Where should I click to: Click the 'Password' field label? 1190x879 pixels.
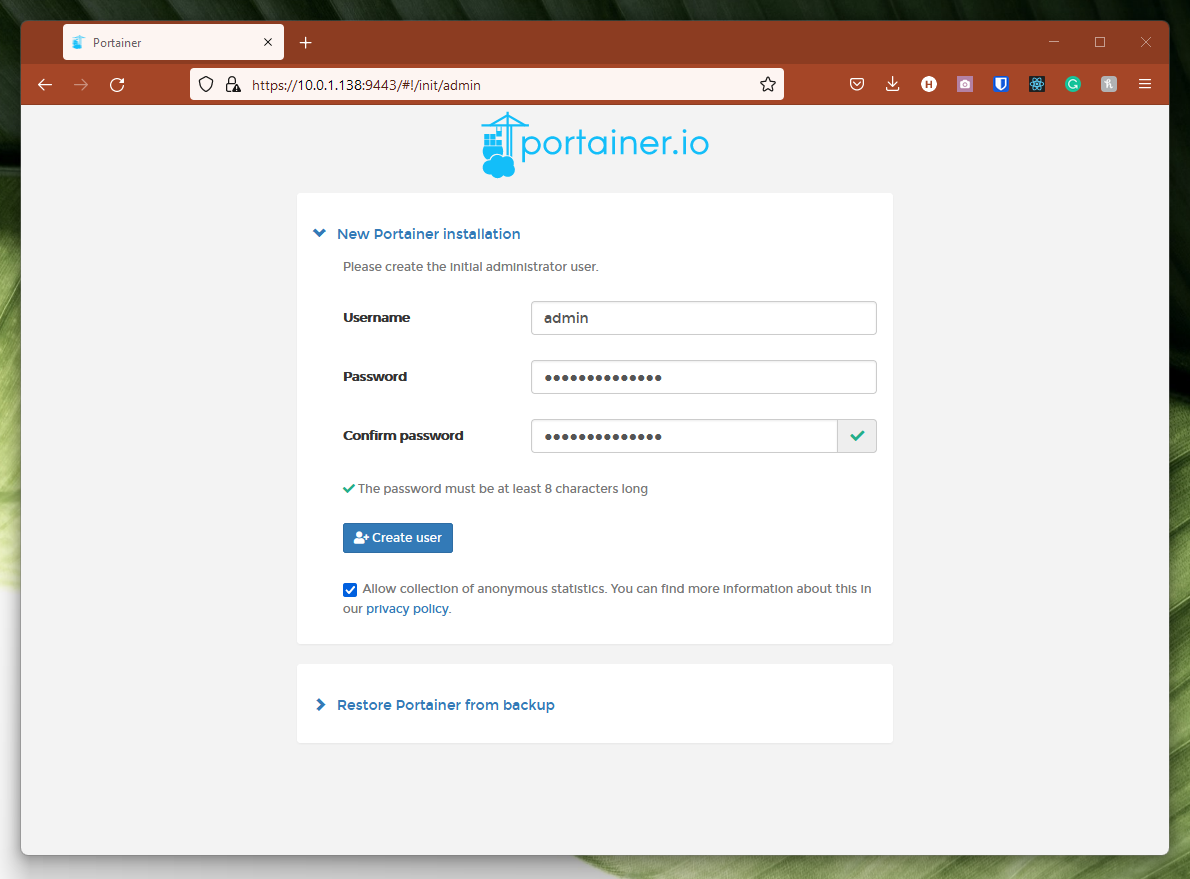pos(375,376)
